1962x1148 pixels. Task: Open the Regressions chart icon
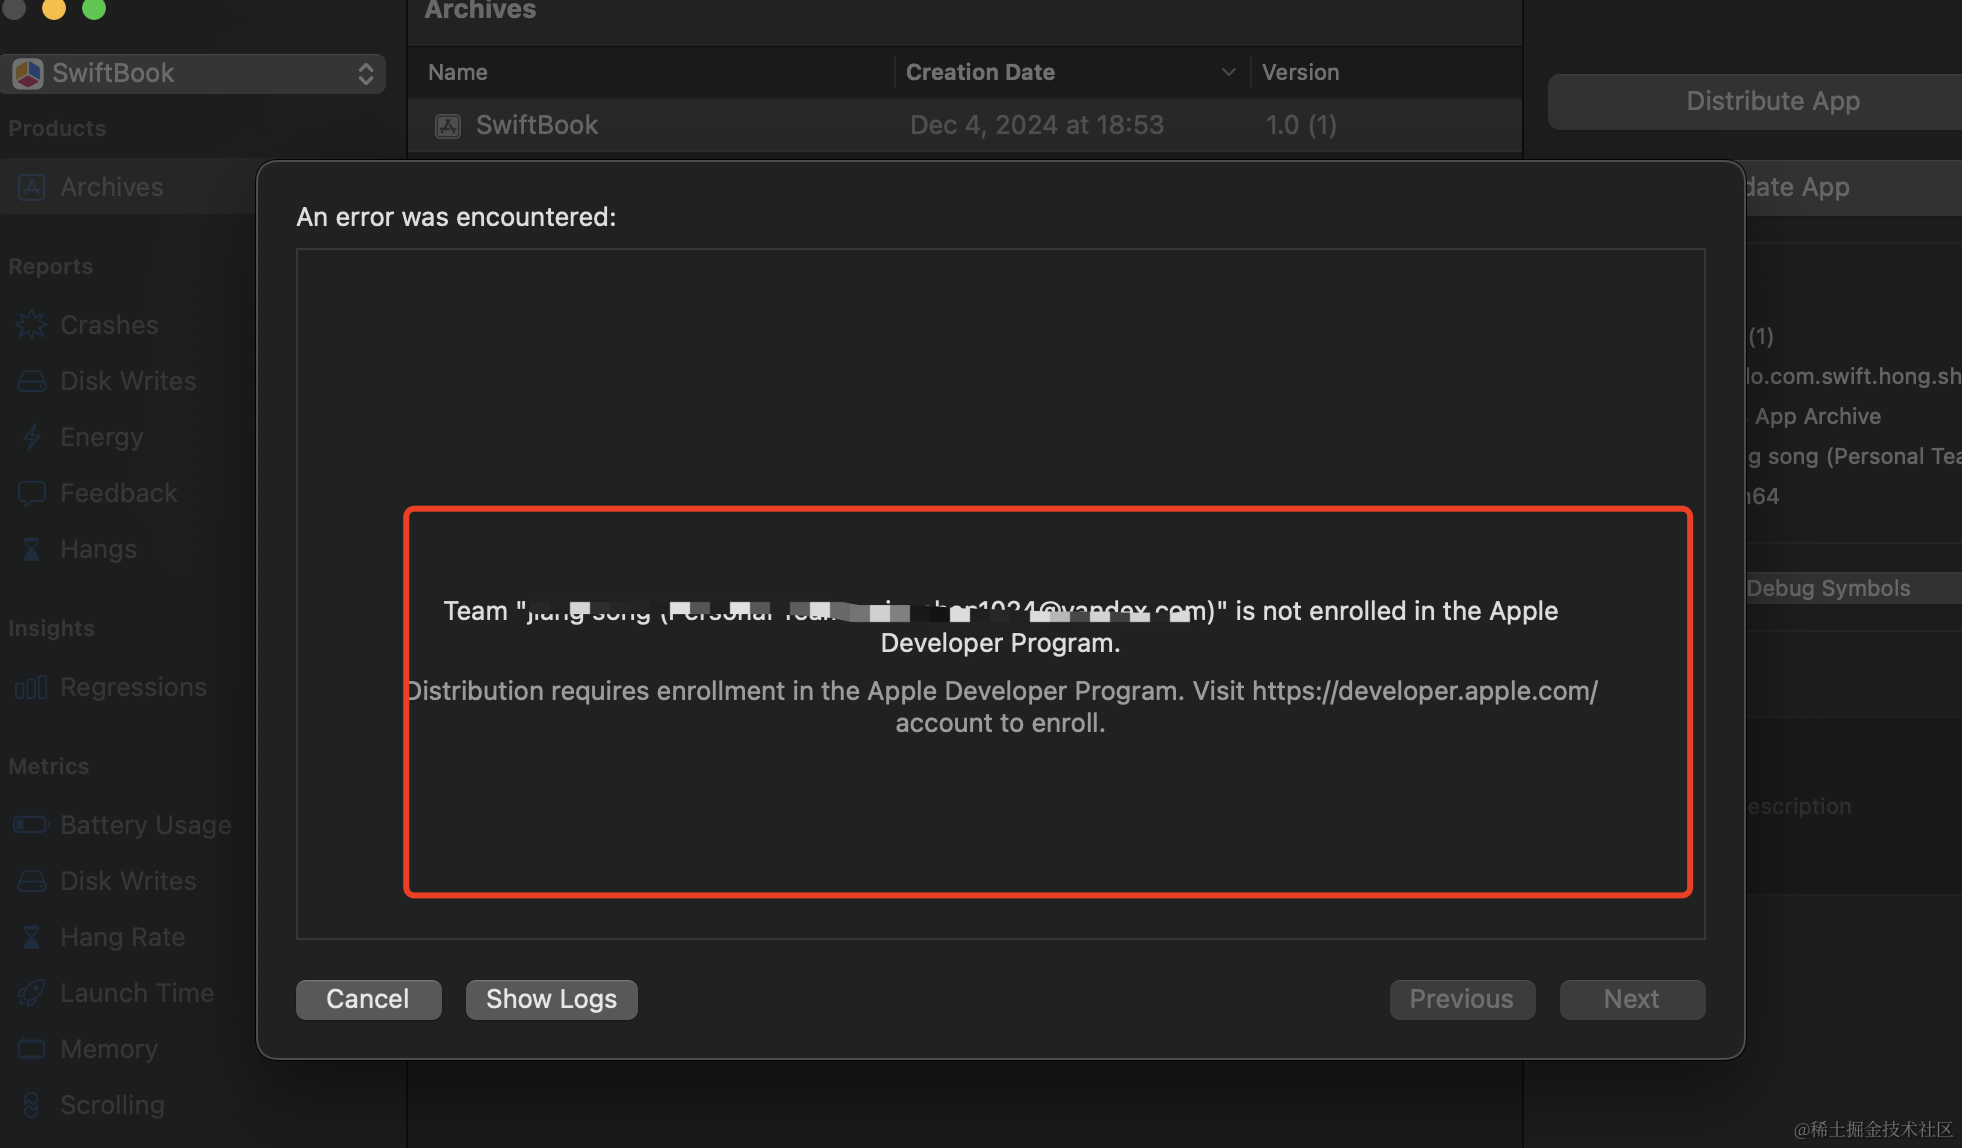(32, 687)
